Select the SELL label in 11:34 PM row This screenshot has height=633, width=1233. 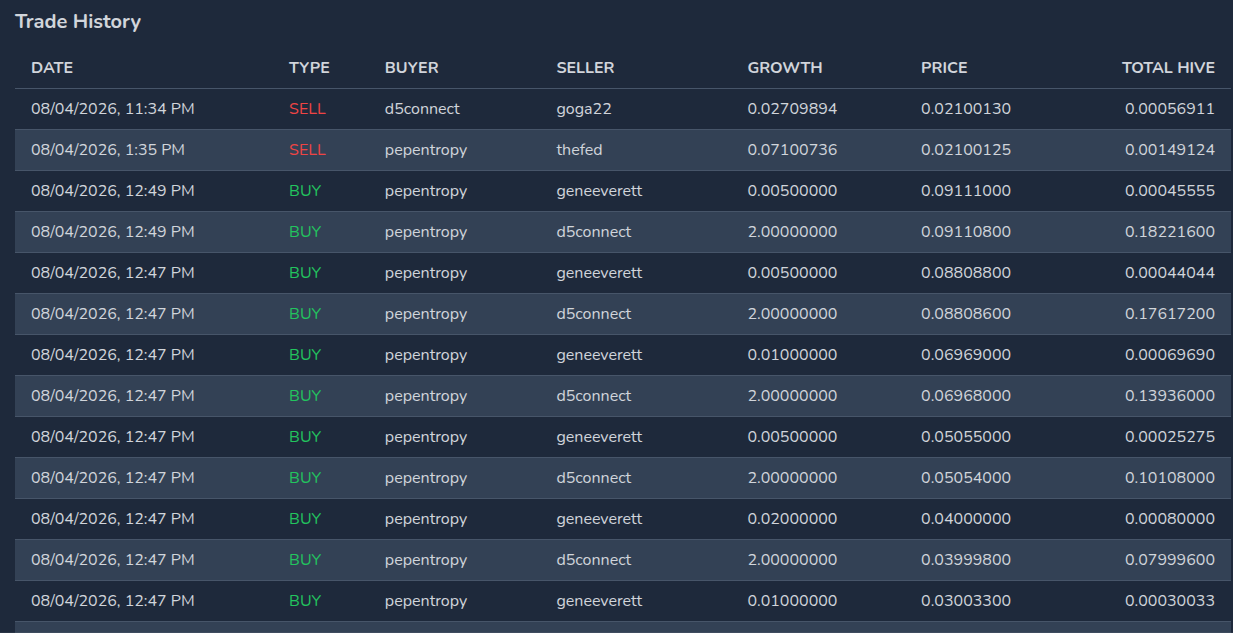[x=307, y=109]
